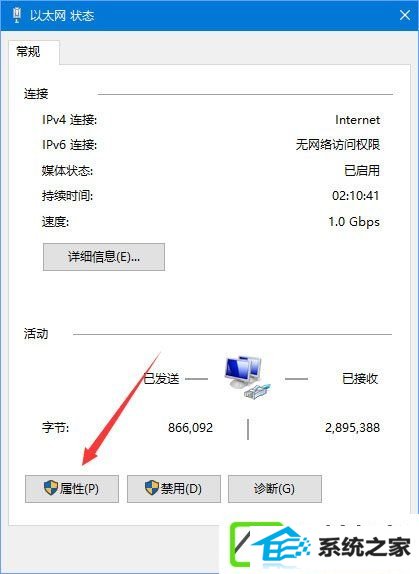Open 详细信息(E)... details button
Viewport: 419px width, 574px height.
point(104,257)
